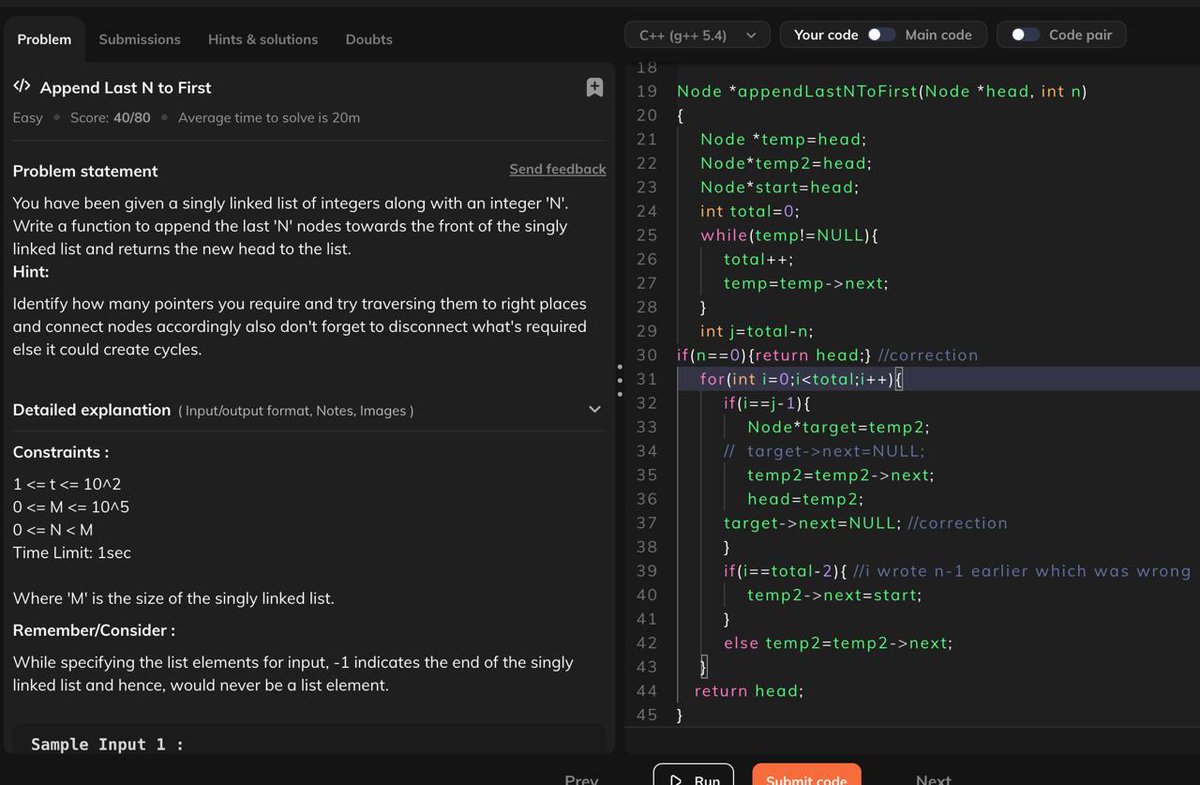Image resolution: width=1200 pixels, height=785 pixels.
Task: Click line 'int j=total-n;'
Action: point(757,331)
